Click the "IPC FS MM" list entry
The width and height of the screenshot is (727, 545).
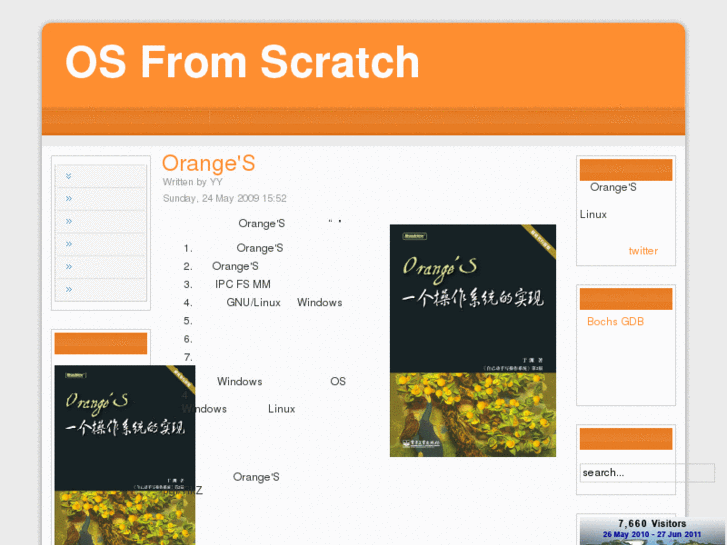pyautogui.click(x=242, y=284)
